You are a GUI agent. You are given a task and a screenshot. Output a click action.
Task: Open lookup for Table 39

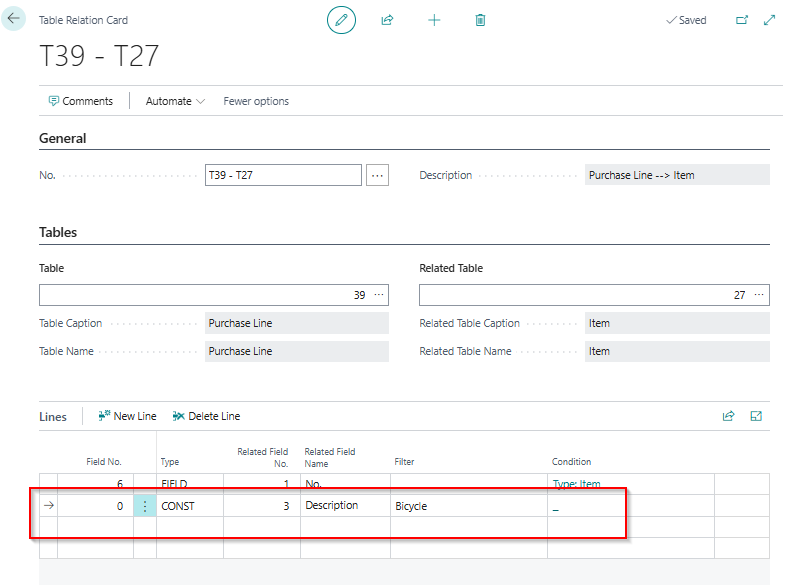pyautogui.click(x=379, y=295)
